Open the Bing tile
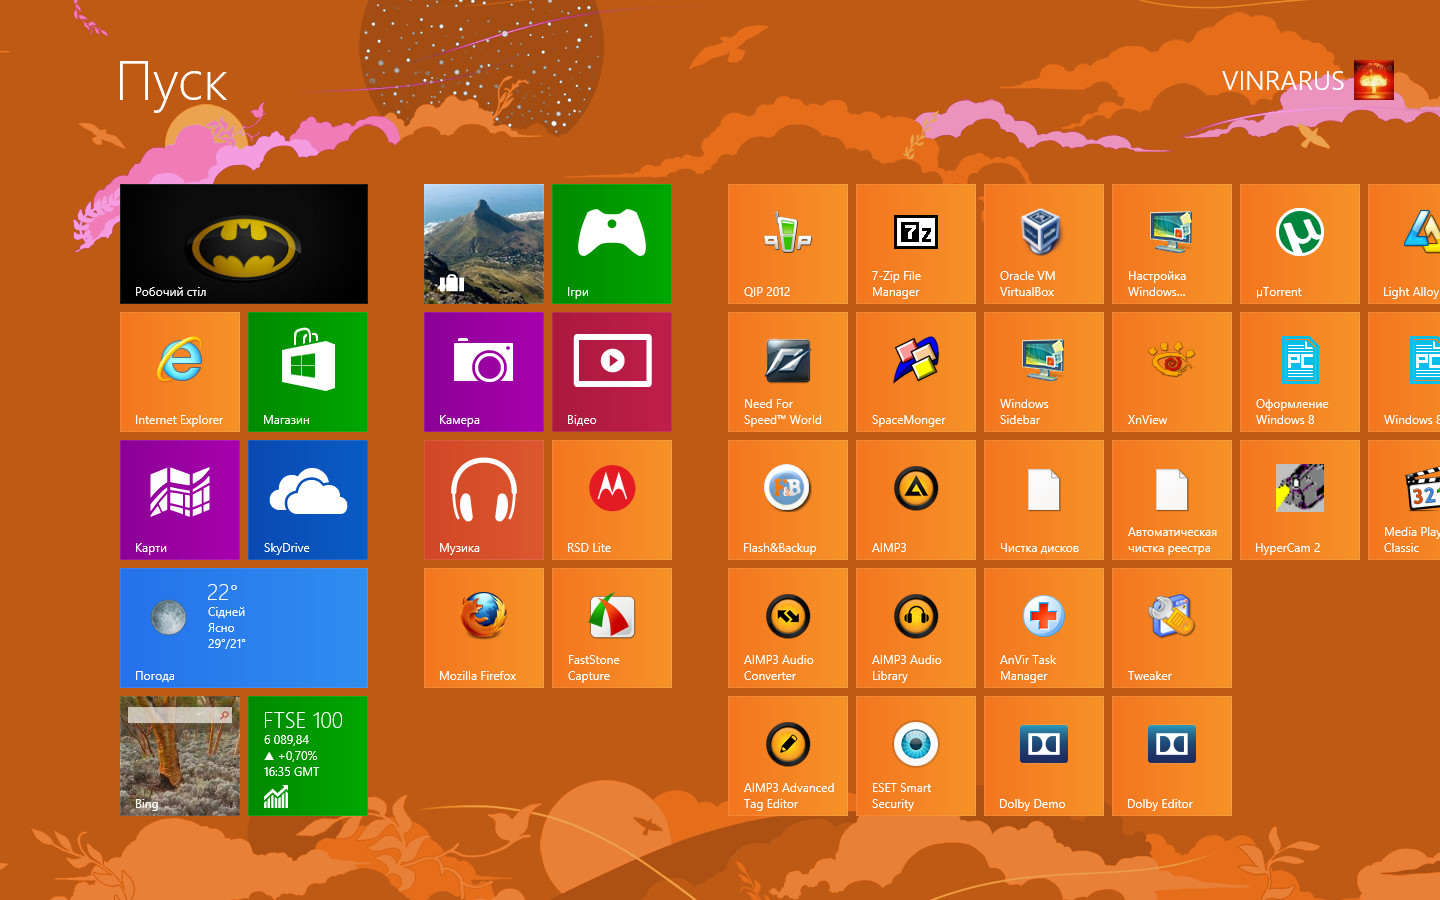1440x900 pixels. [180, 756]
